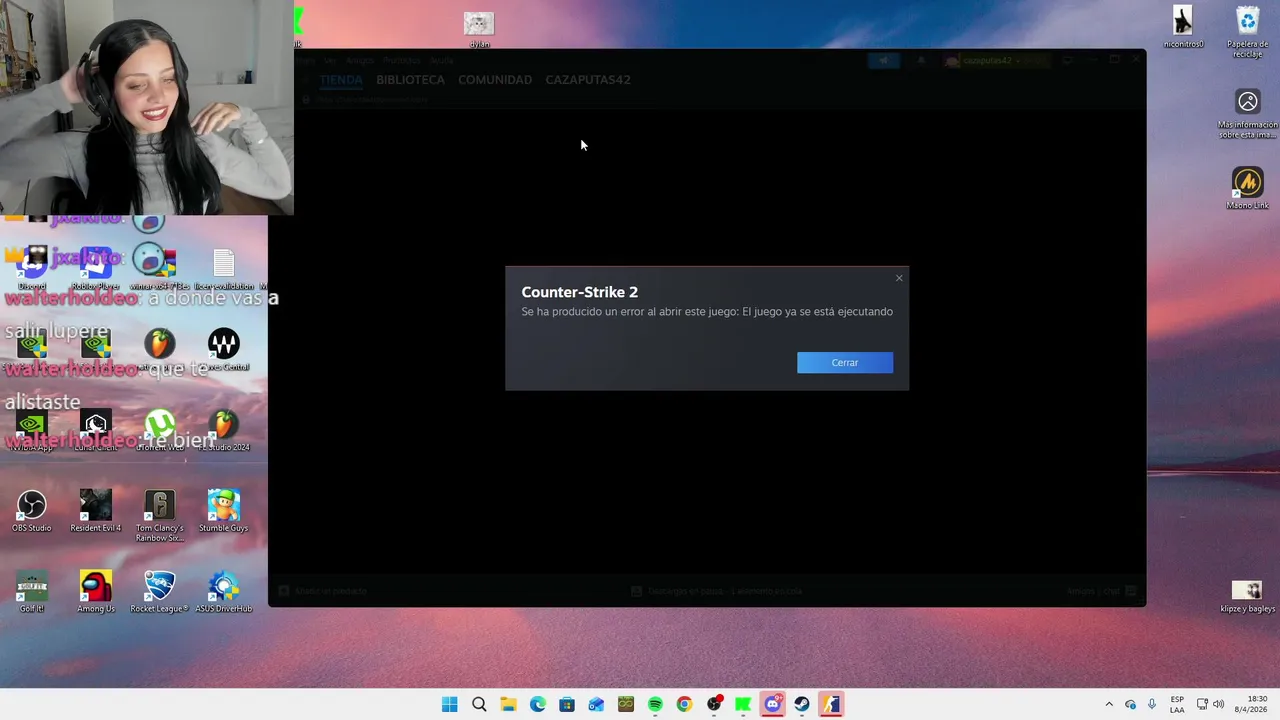Image resolution: width=1280 pixels, height=720 pixels.
Task: Select the dylan desktop icon at the top
Action: coord(479,29)
